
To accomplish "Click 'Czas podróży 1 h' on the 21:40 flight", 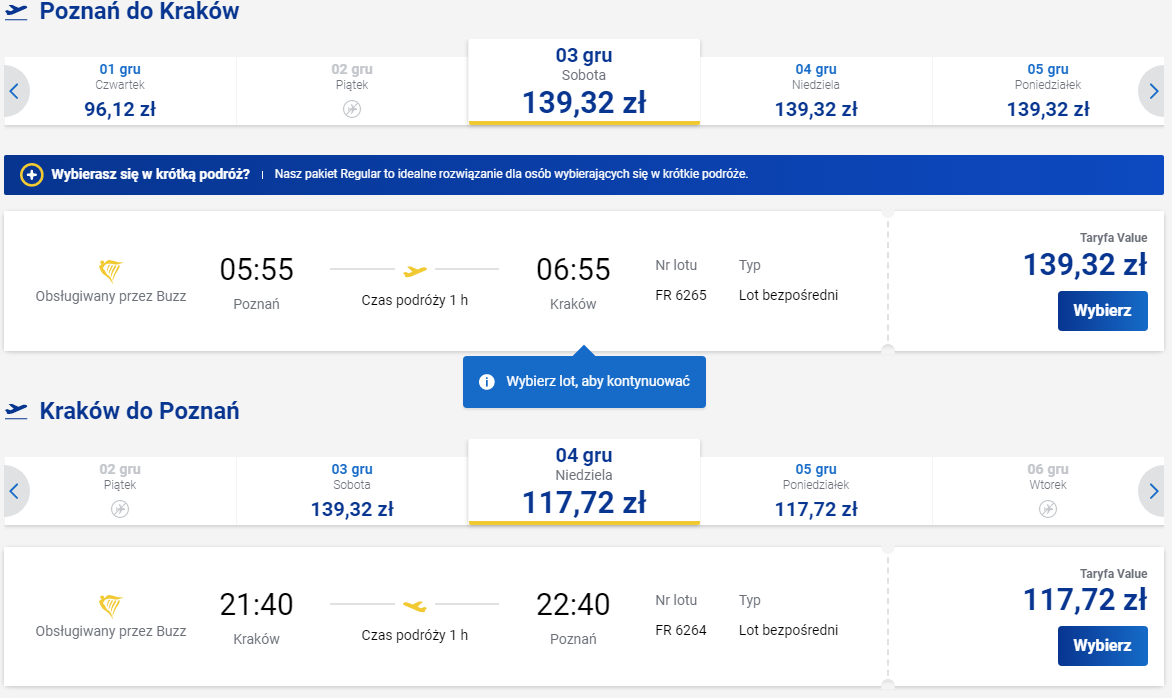I will tap(415, 635).
